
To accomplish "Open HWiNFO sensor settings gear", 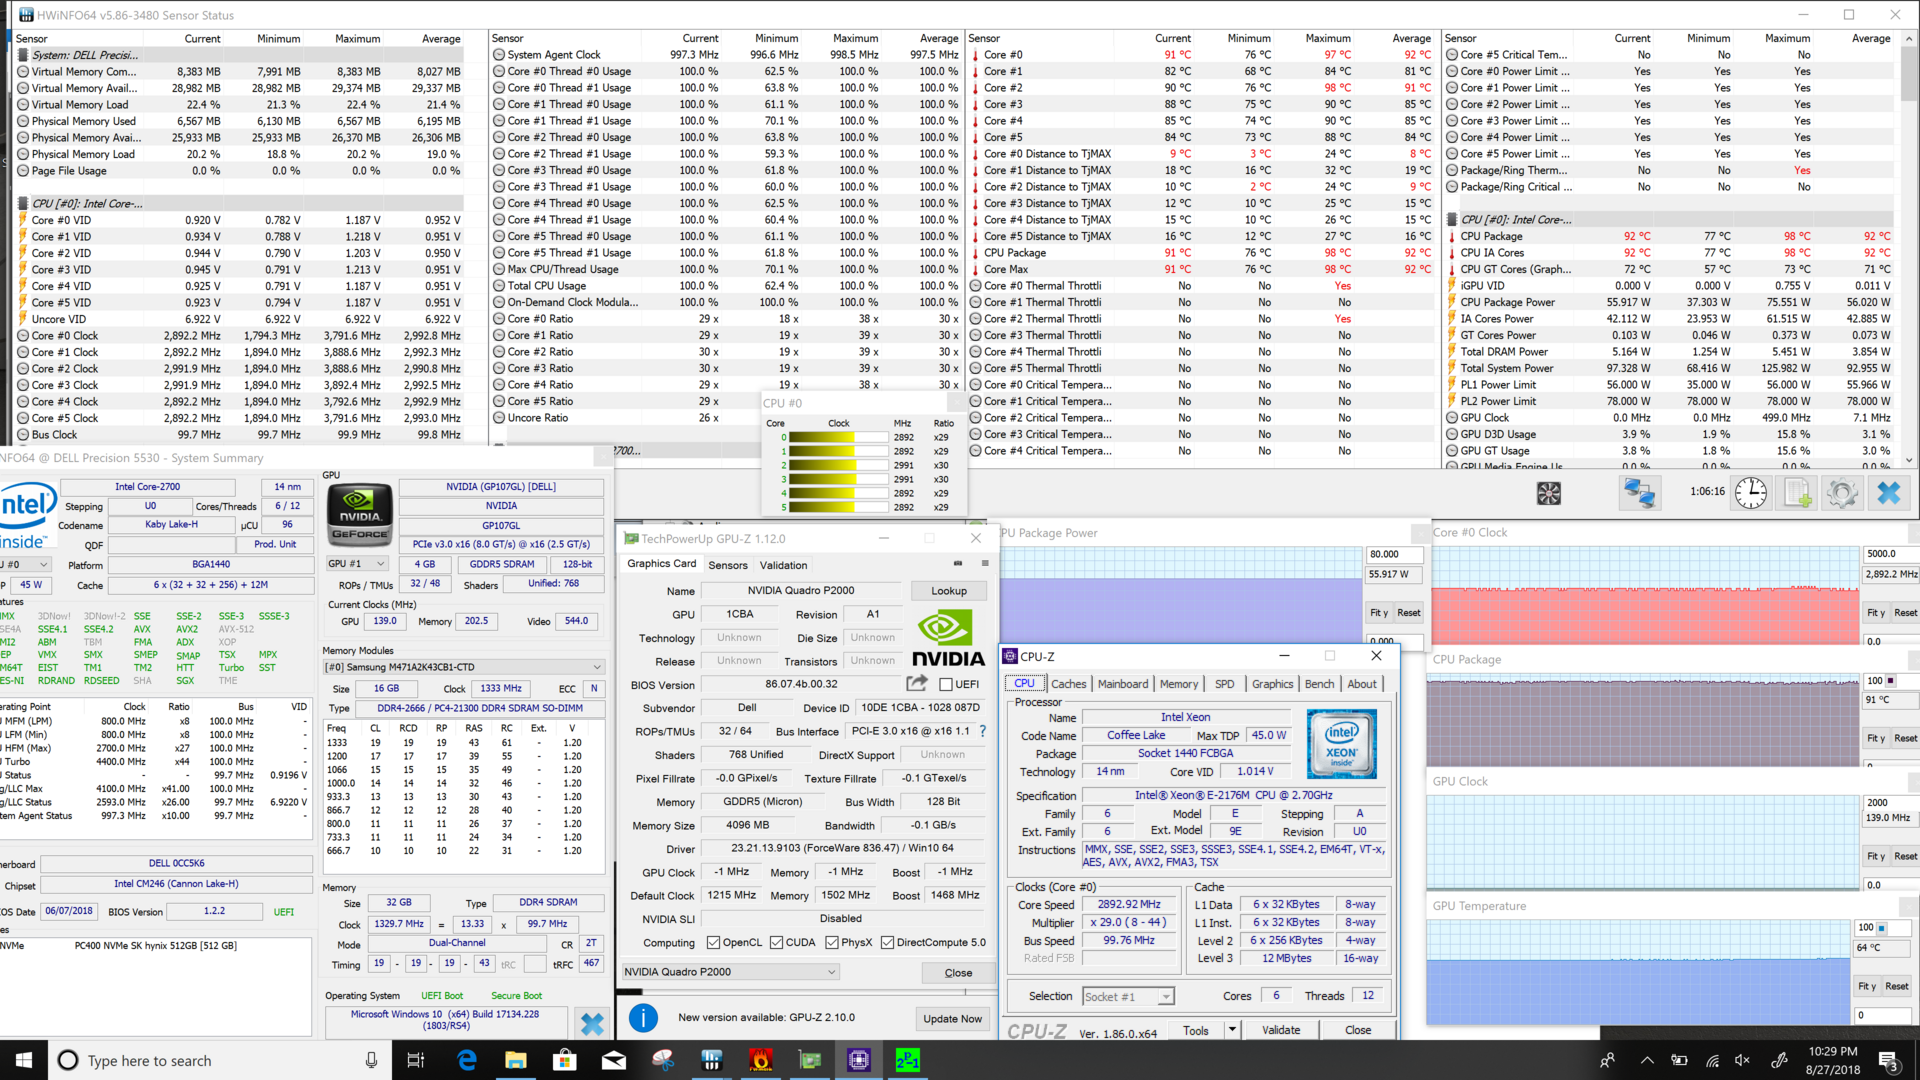I will click(x=1842, y=493).
